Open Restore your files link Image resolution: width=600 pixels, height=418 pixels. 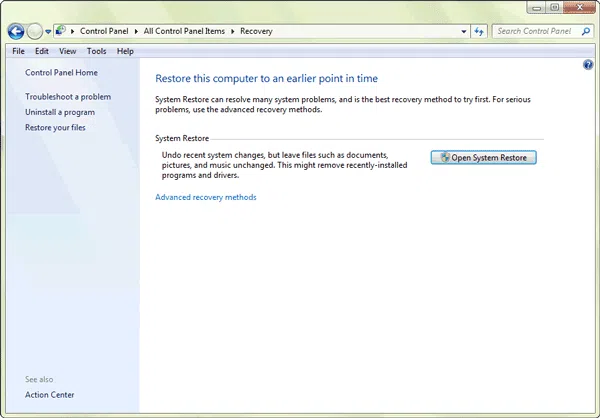point(55,128)
